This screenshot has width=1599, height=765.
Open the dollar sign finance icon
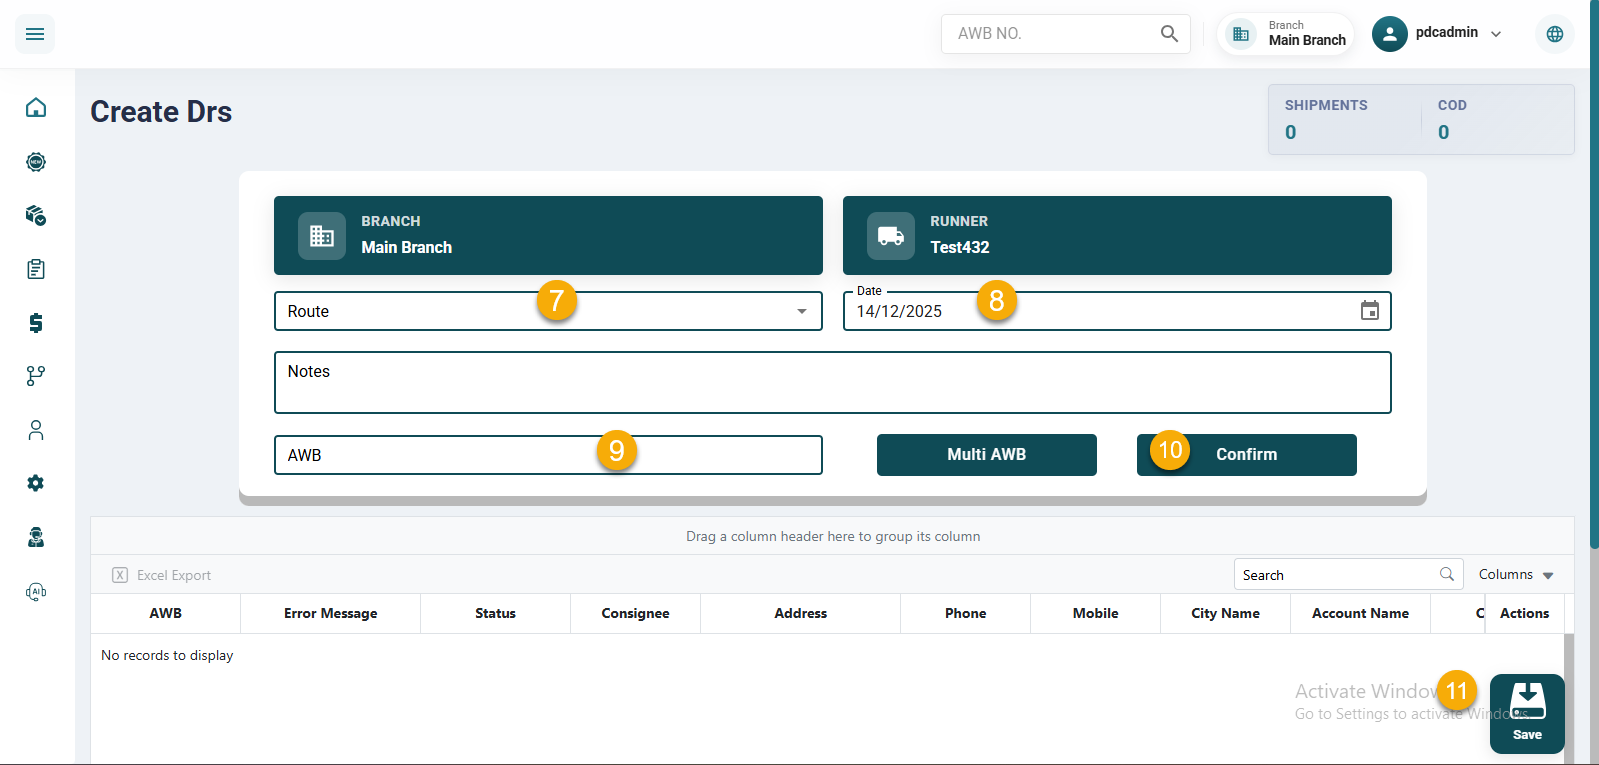(36, 322)
